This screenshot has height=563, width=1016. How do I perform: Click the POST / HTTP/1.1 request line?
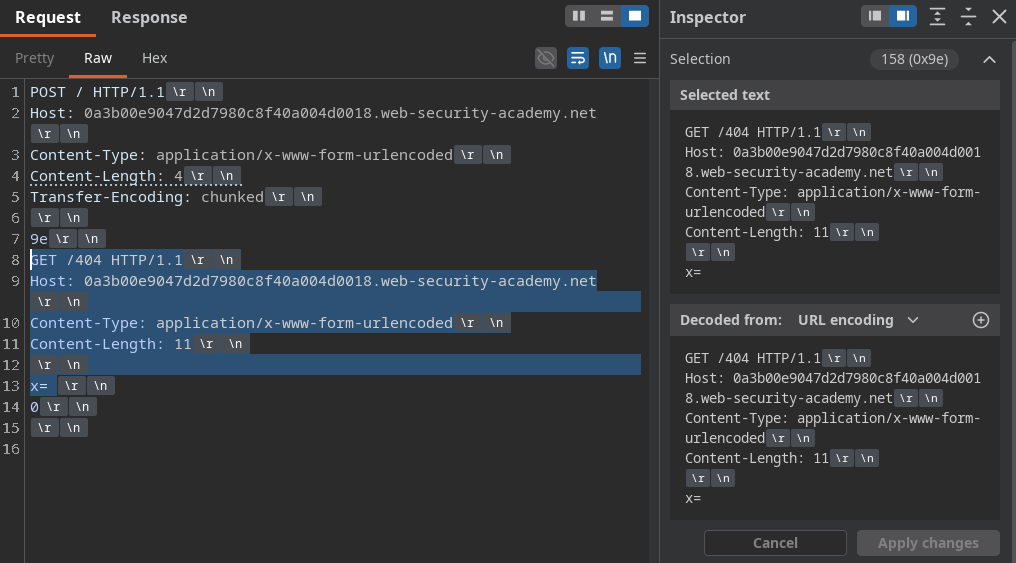97,92
